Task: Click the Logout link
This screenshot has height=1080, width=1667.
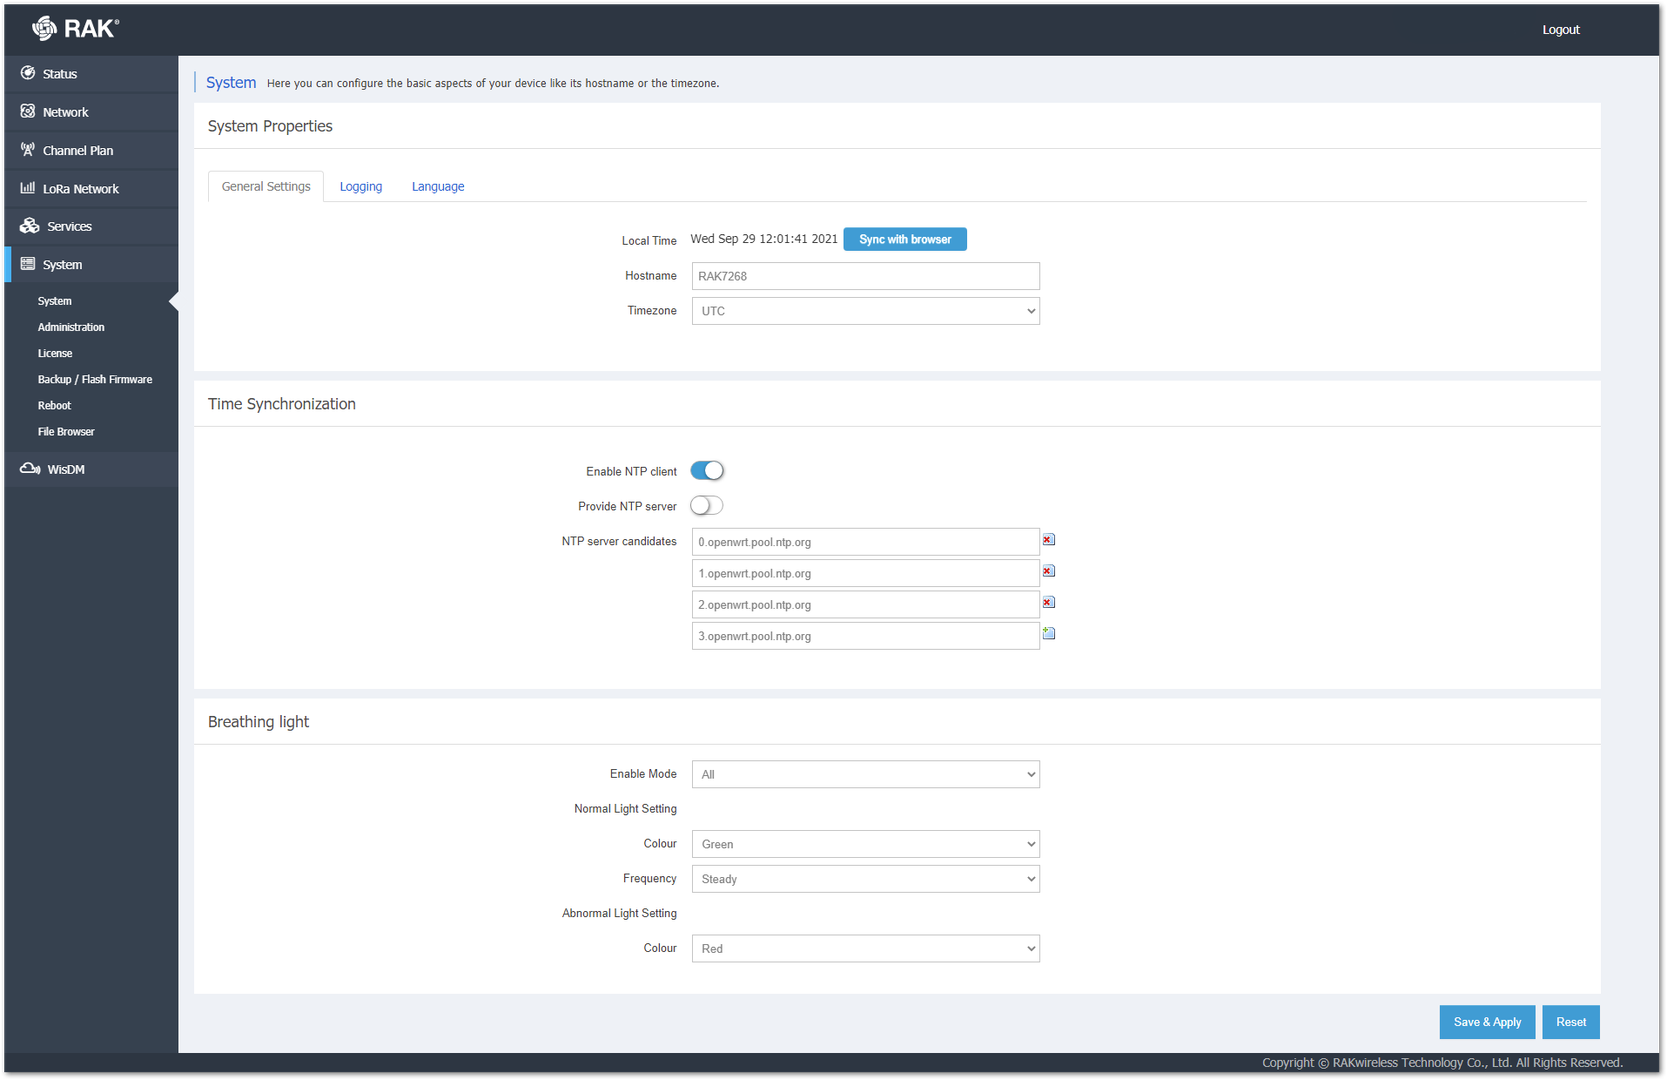Action: tap(1560, 29)
